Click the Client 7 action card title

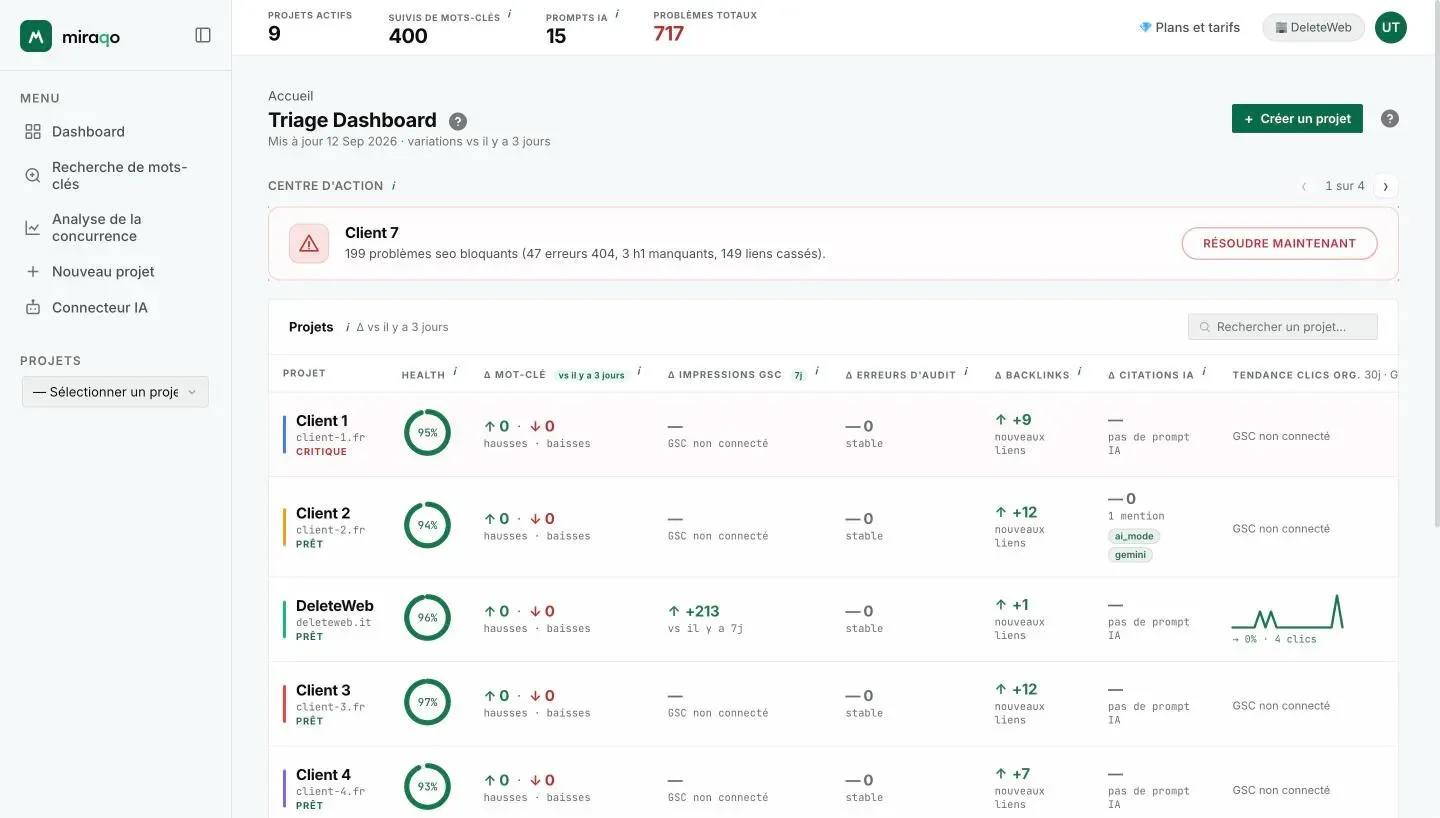click(x=372, y=233)
